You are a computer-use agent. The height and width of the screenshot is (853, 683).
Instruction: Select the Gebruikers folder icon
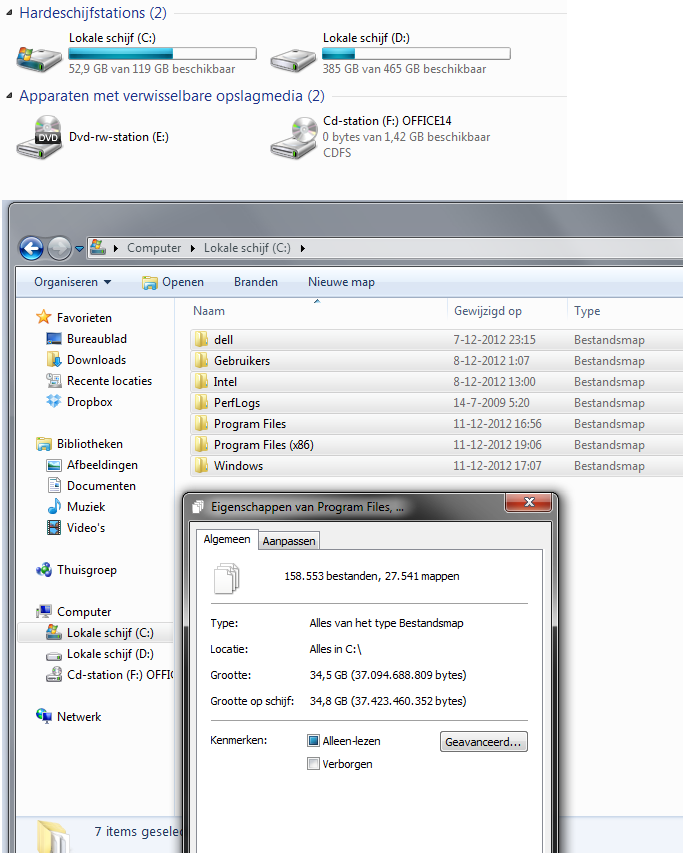201,360
